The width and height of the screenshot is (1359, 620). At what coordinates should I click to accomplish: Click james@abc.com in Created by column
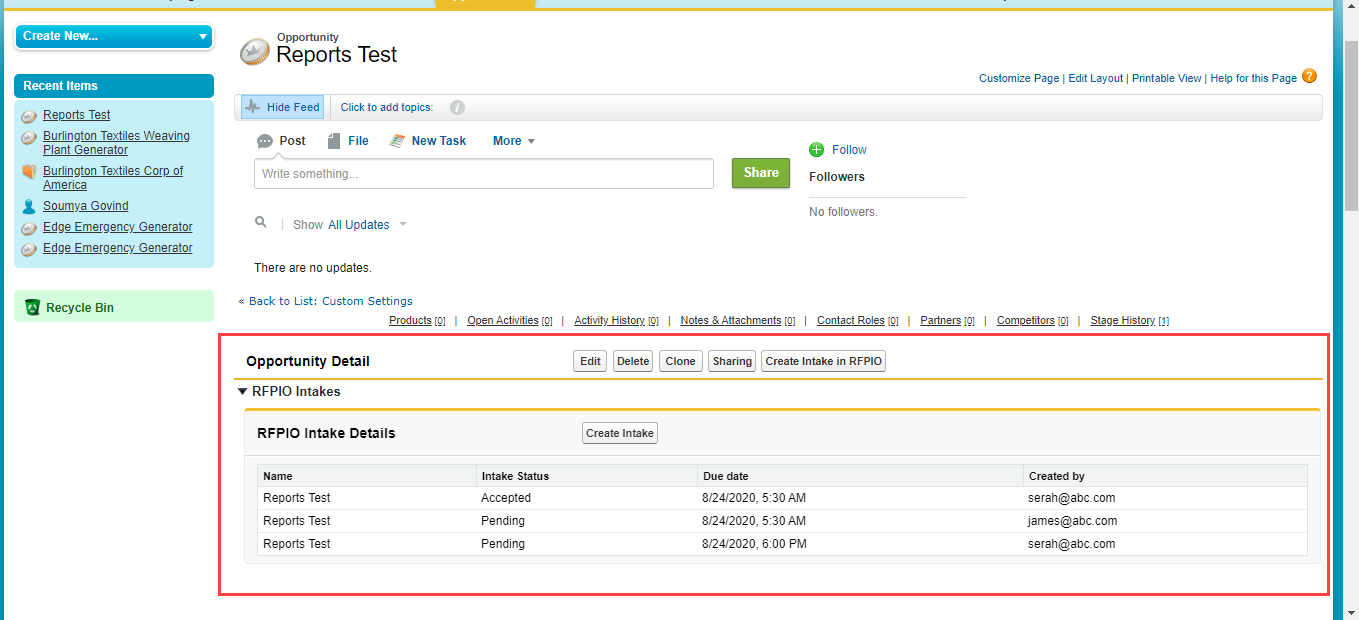click(x=1072, y=521)
